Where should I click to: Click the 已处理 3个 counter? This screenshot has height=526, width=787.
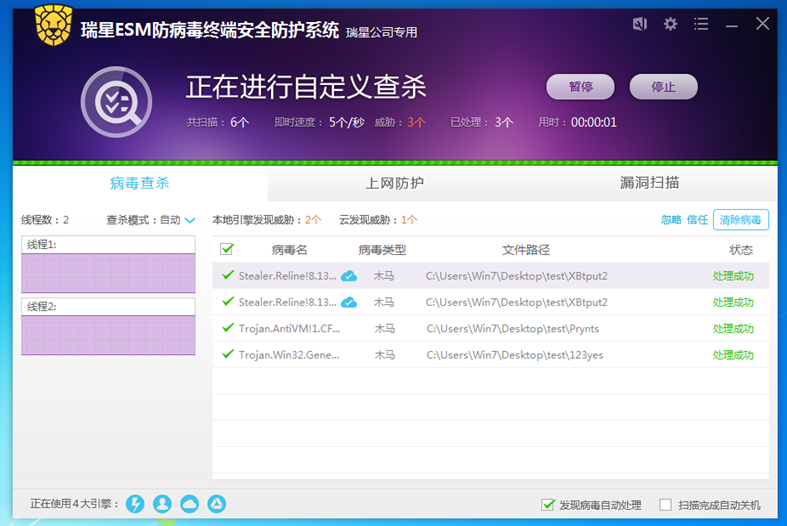482,122
